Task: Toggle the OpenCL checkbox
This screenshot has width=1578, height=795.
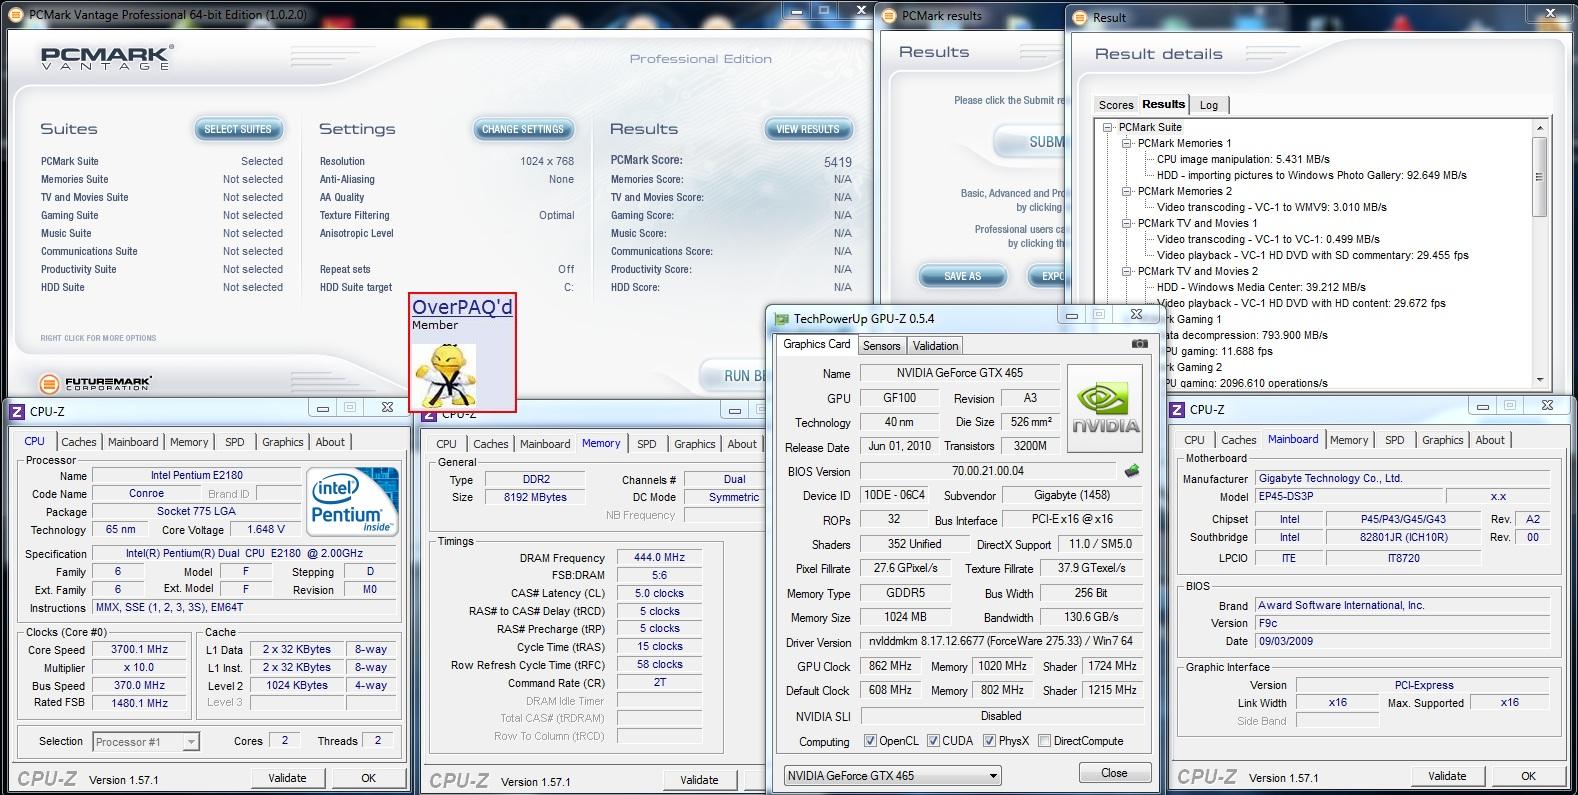Action: point(870,741)
